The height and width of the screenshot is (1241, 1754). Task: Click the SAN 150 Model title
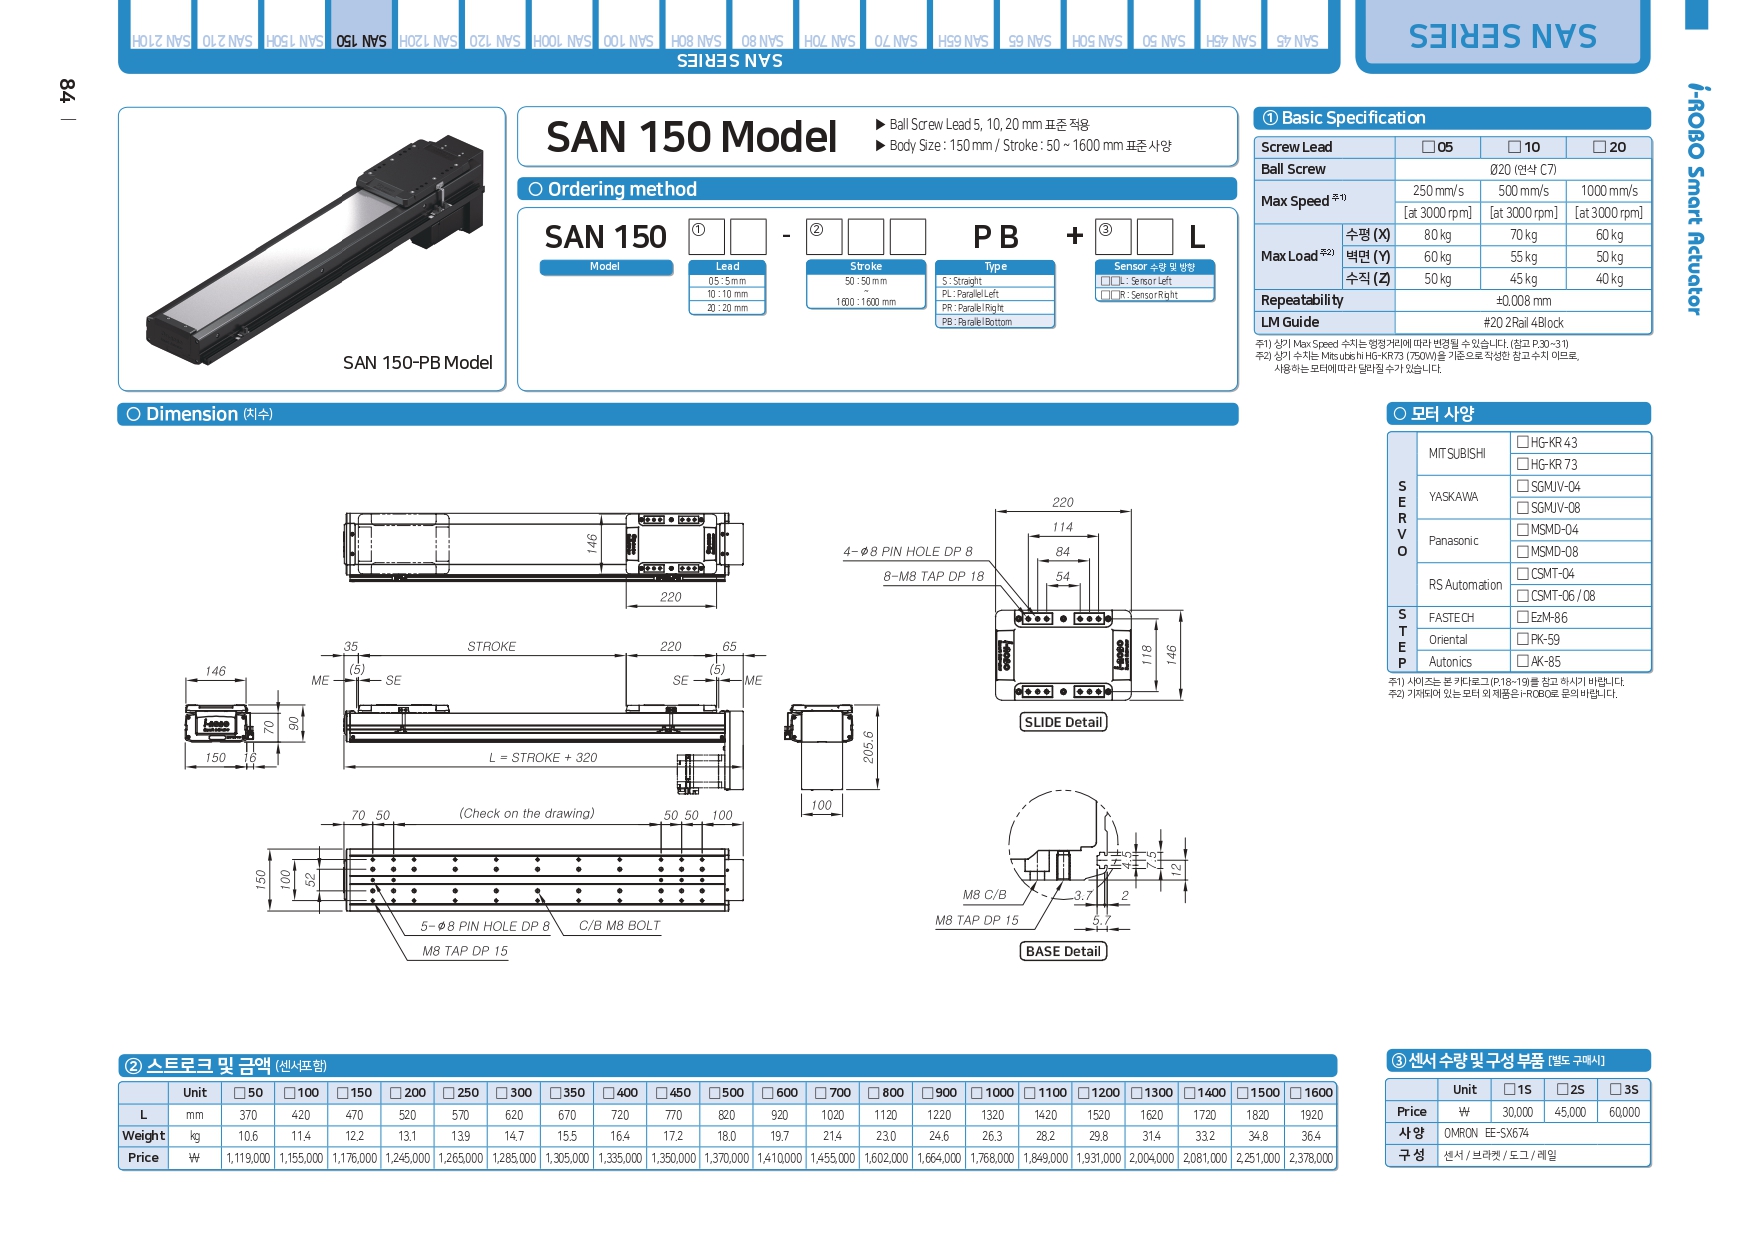coord(691,137)
